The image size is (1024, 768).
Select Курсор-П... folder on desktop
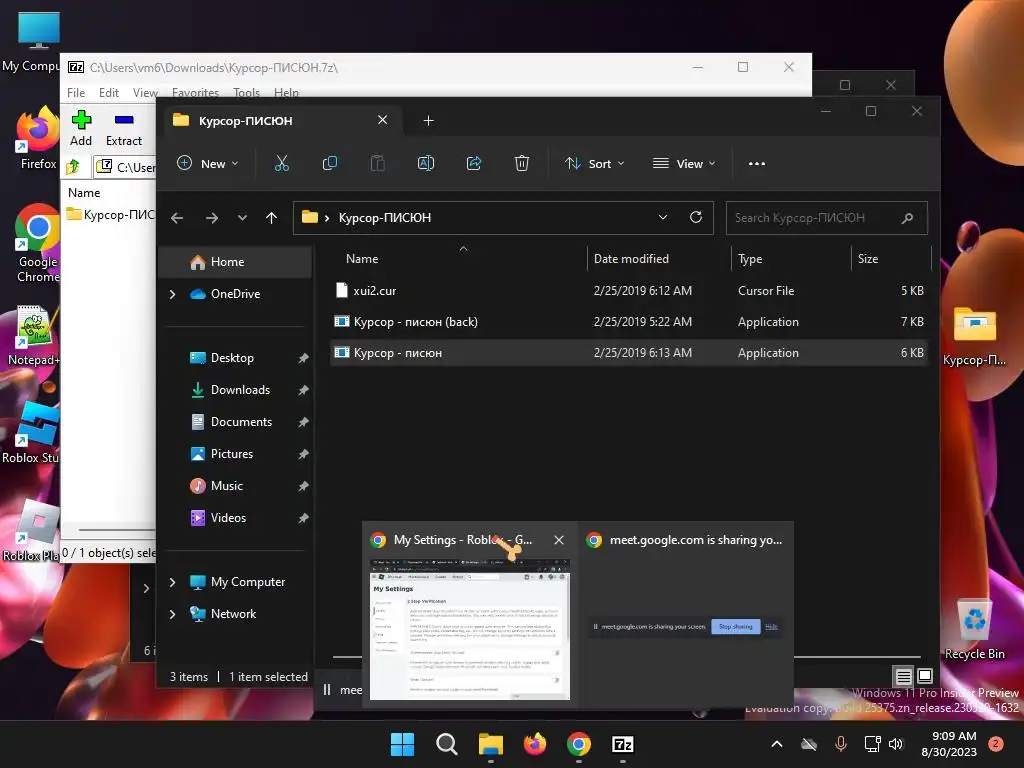pyautogui.click(x=974, y=336)
